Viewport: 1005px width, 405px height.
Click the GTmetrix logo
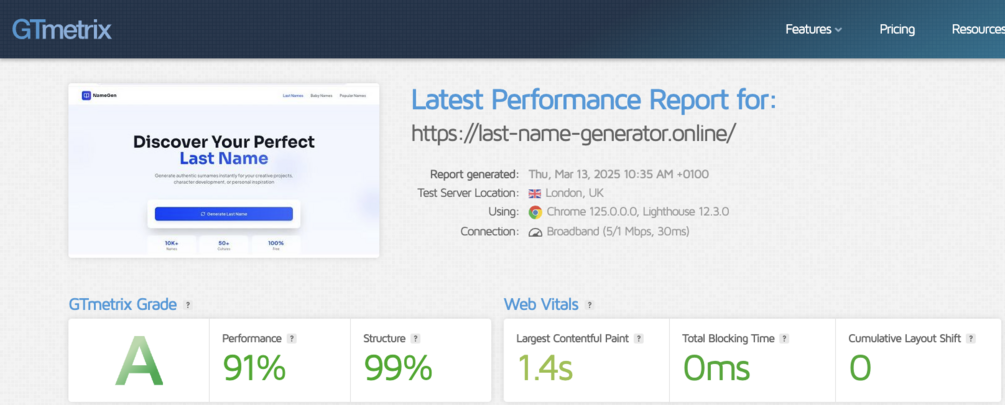(62, 29)
